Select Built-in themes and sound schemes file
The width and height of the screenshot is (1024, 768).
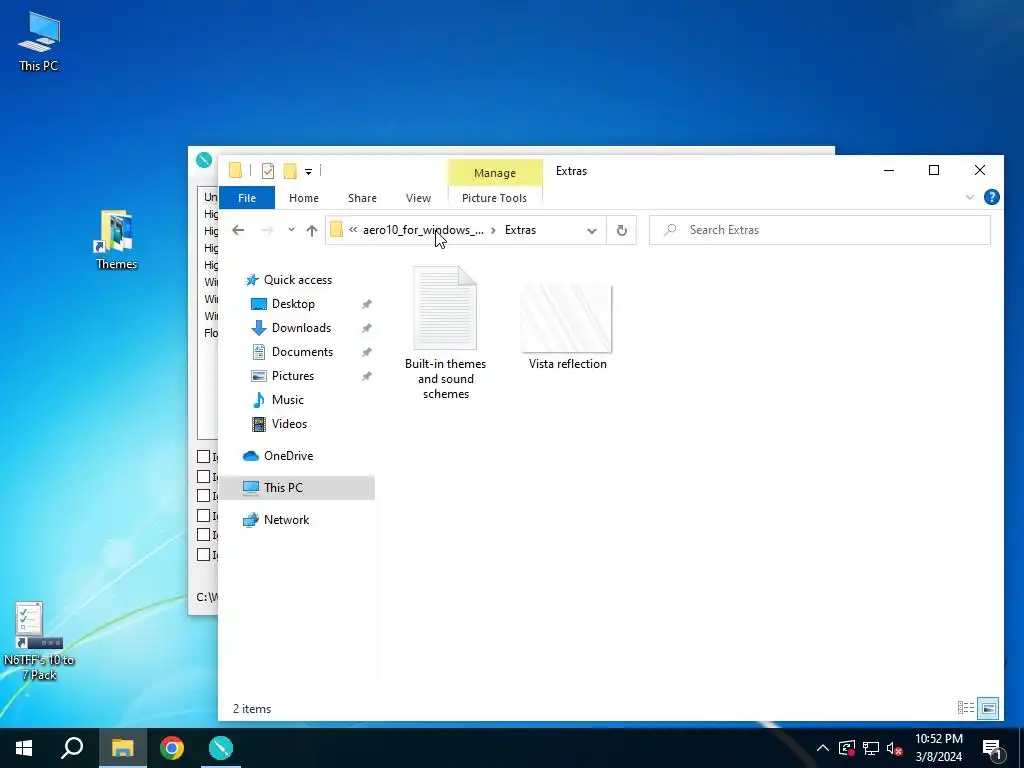(445, 333)
